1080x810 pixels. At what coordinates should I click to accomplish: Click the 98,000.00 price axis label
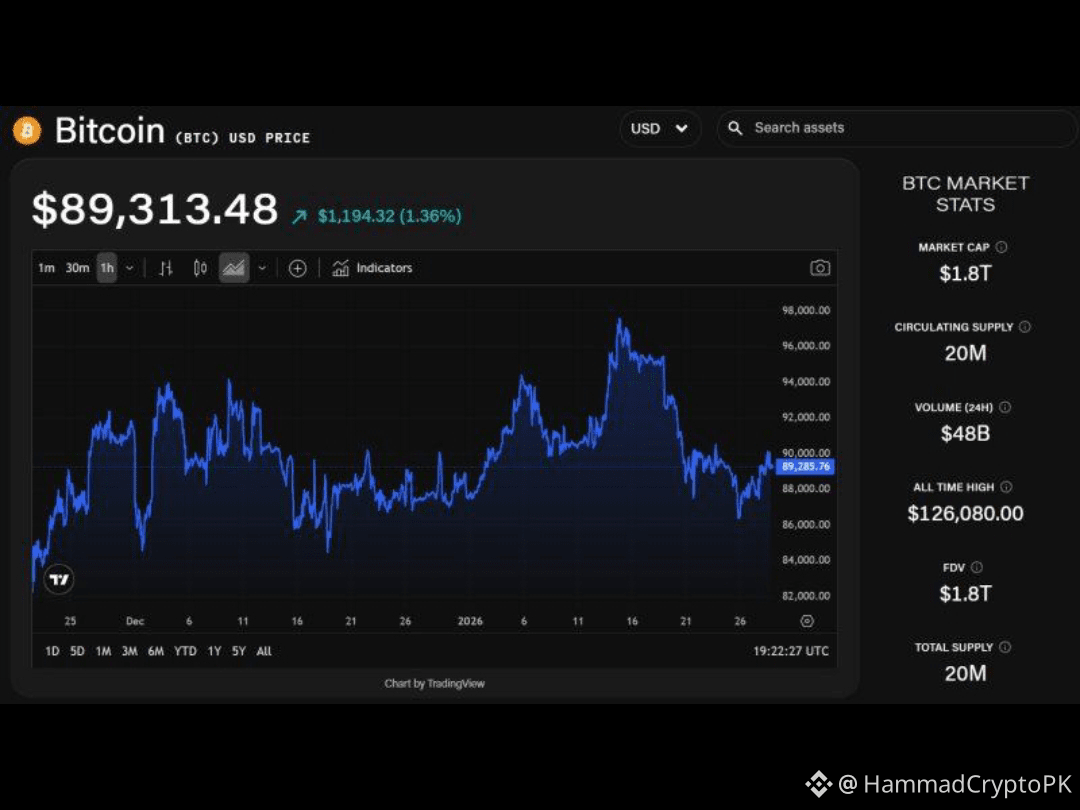click(x=806, y=310)
